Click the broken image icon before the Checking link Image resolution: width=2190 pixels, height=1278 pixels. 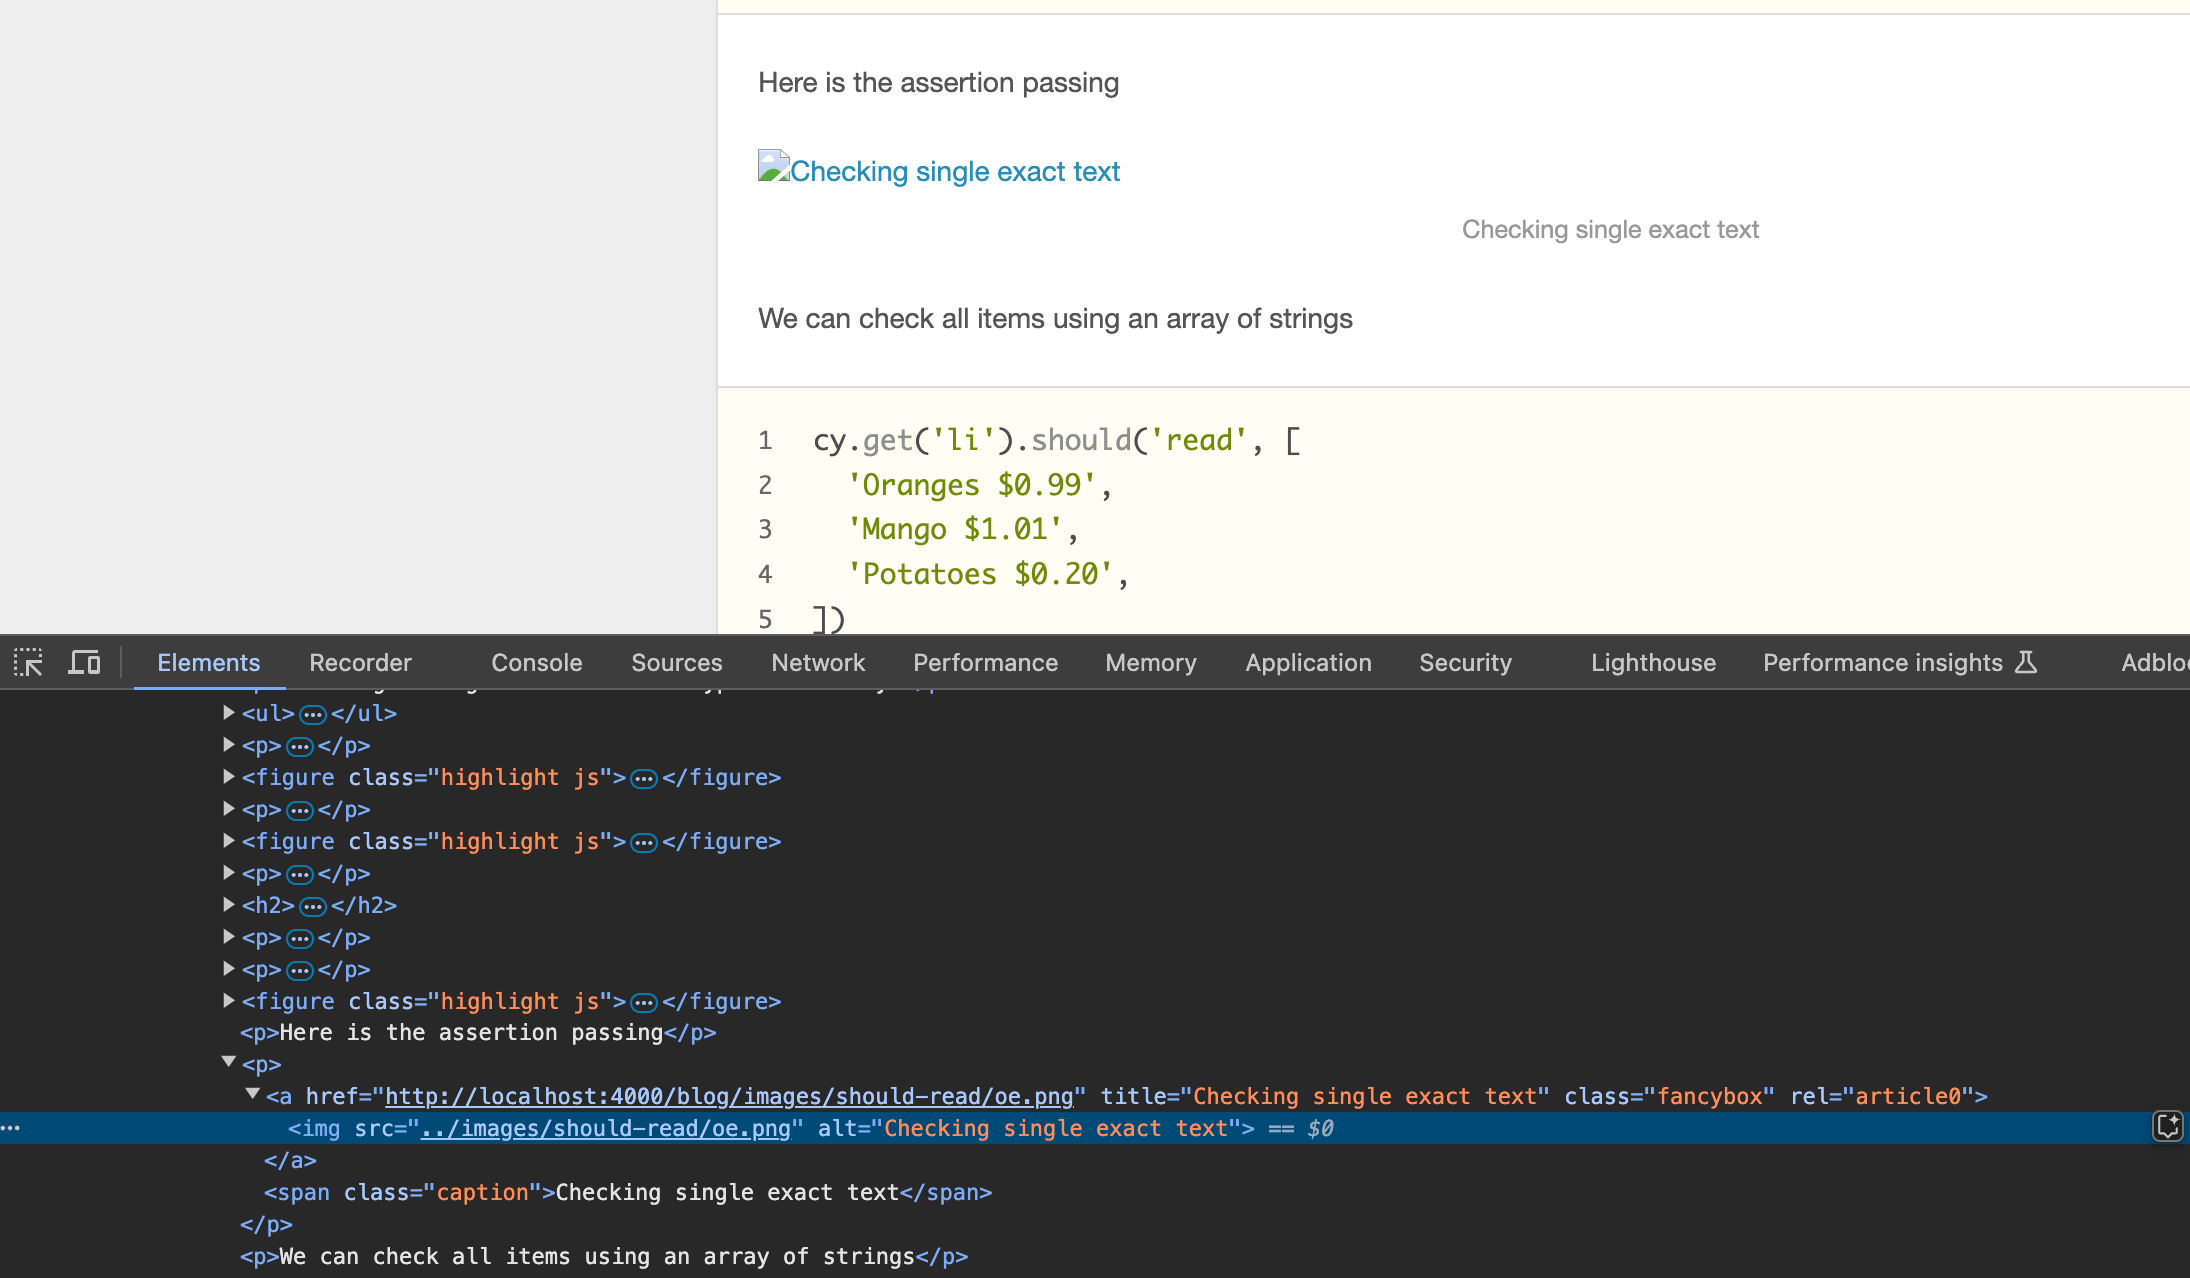coord(774,166)
